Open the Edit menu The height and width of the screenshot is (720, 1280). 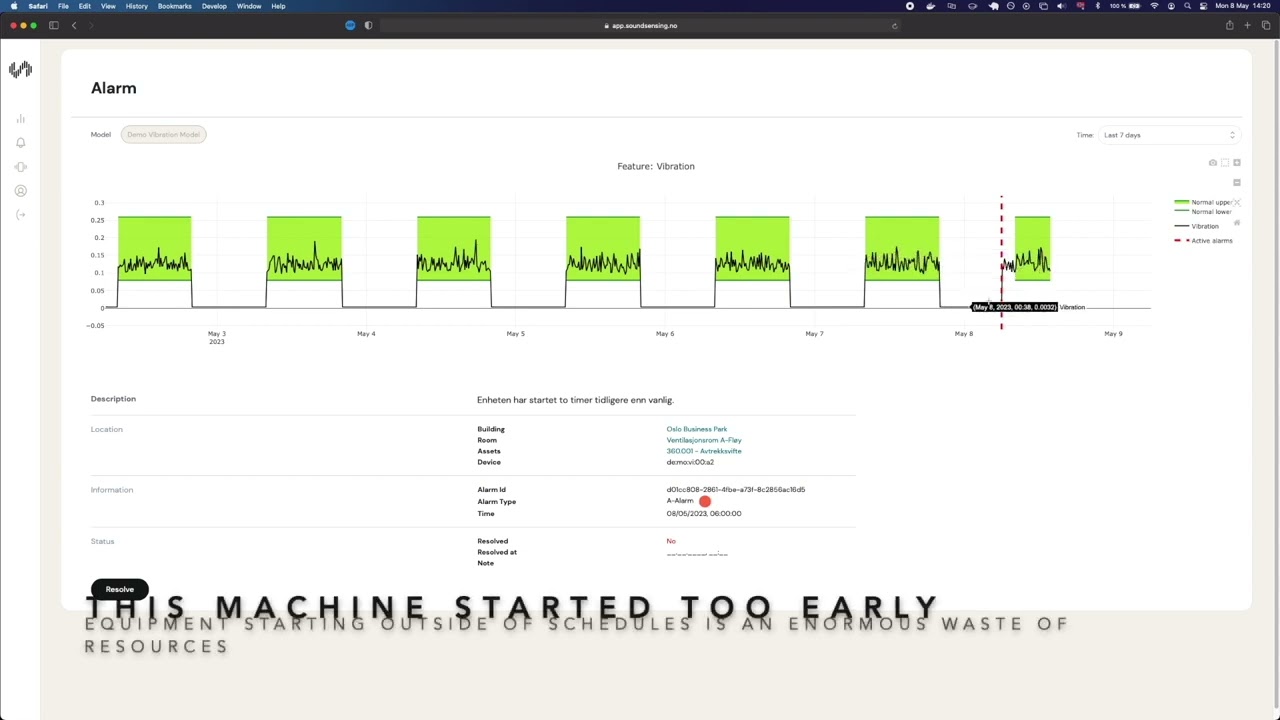pyautogui.click(x=85, y=6)
